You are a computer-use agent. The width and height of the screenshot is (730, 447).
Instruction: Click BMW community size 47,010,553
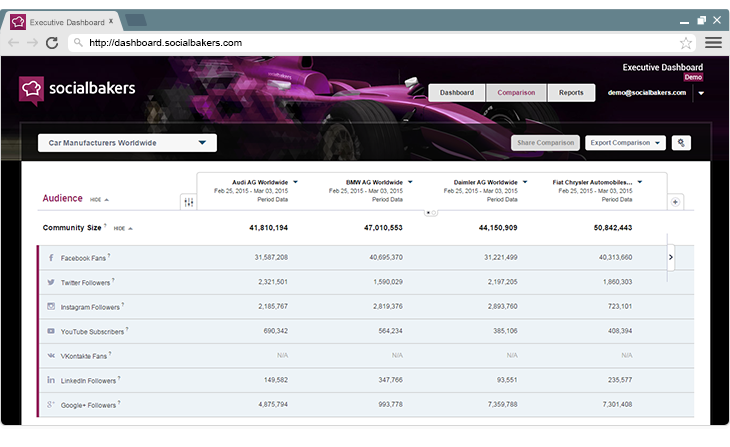pyautogui.click(x=383, y=228)
